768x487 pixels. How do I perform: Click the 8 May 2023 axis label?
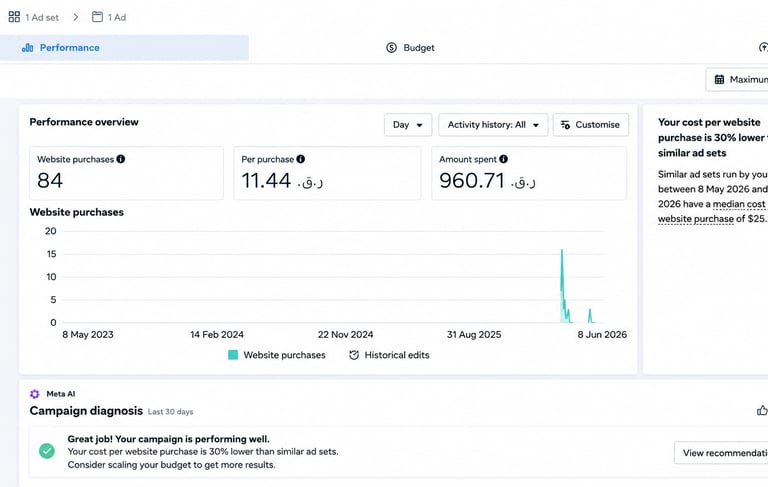(88, 335)
